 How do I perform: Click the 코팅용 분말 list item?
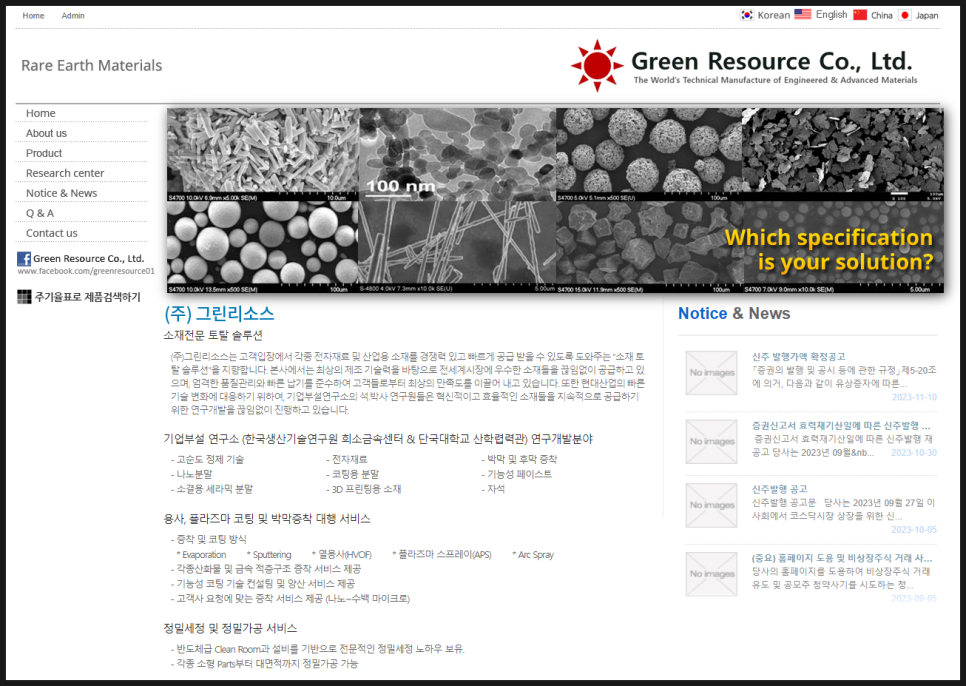point(355,474)
